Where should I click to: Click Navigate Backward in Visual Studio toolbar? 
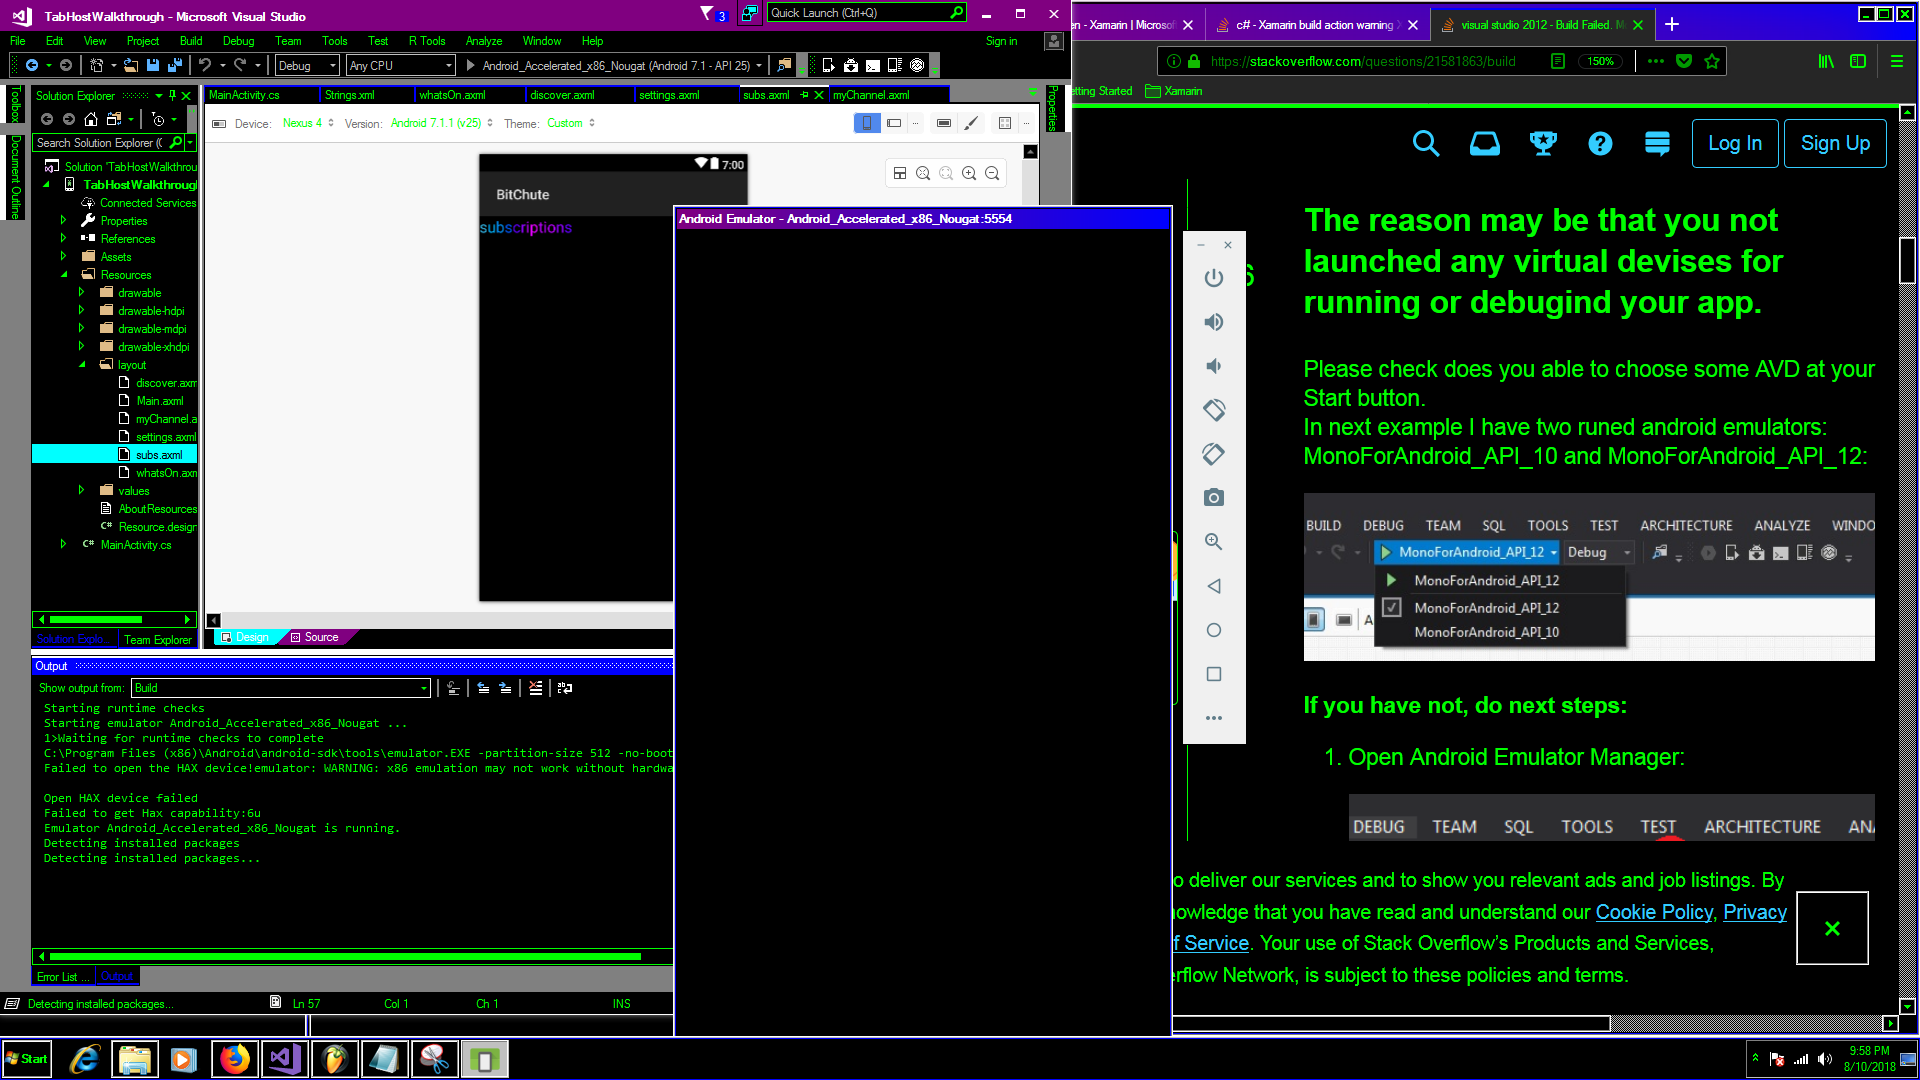(32, 65)
